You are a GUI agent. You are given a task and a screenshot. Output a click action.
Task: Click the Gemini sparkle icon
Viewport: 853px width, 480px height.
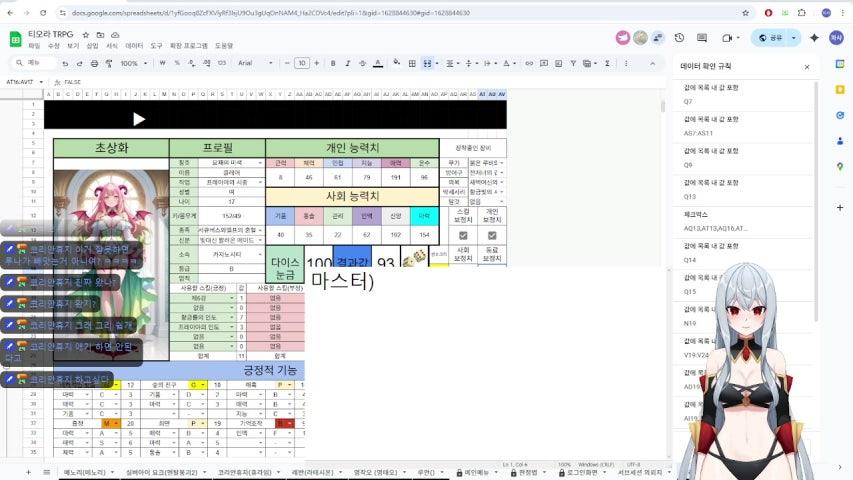[x=814, y=38]
